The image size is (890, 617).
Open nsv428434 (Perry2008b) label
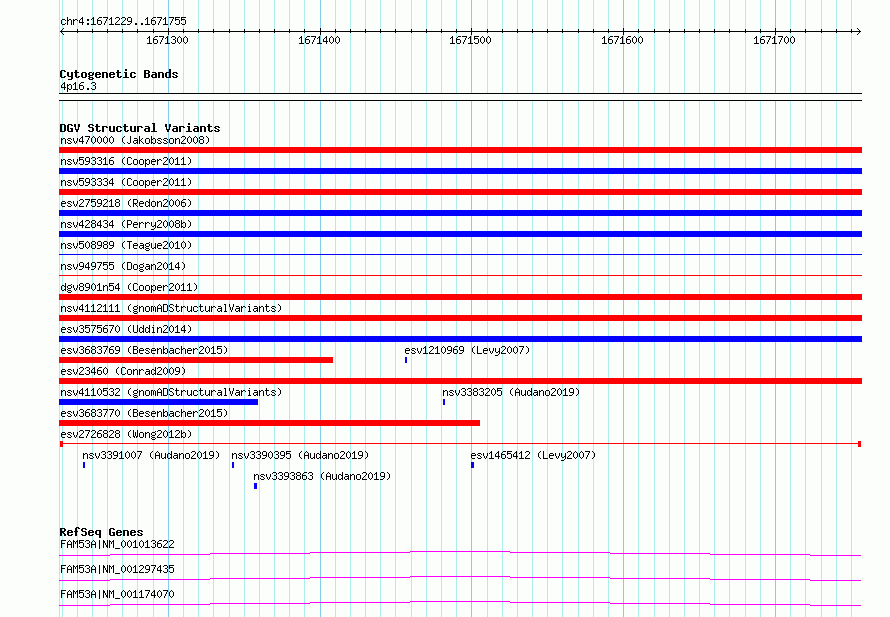[x=126, y=224]
